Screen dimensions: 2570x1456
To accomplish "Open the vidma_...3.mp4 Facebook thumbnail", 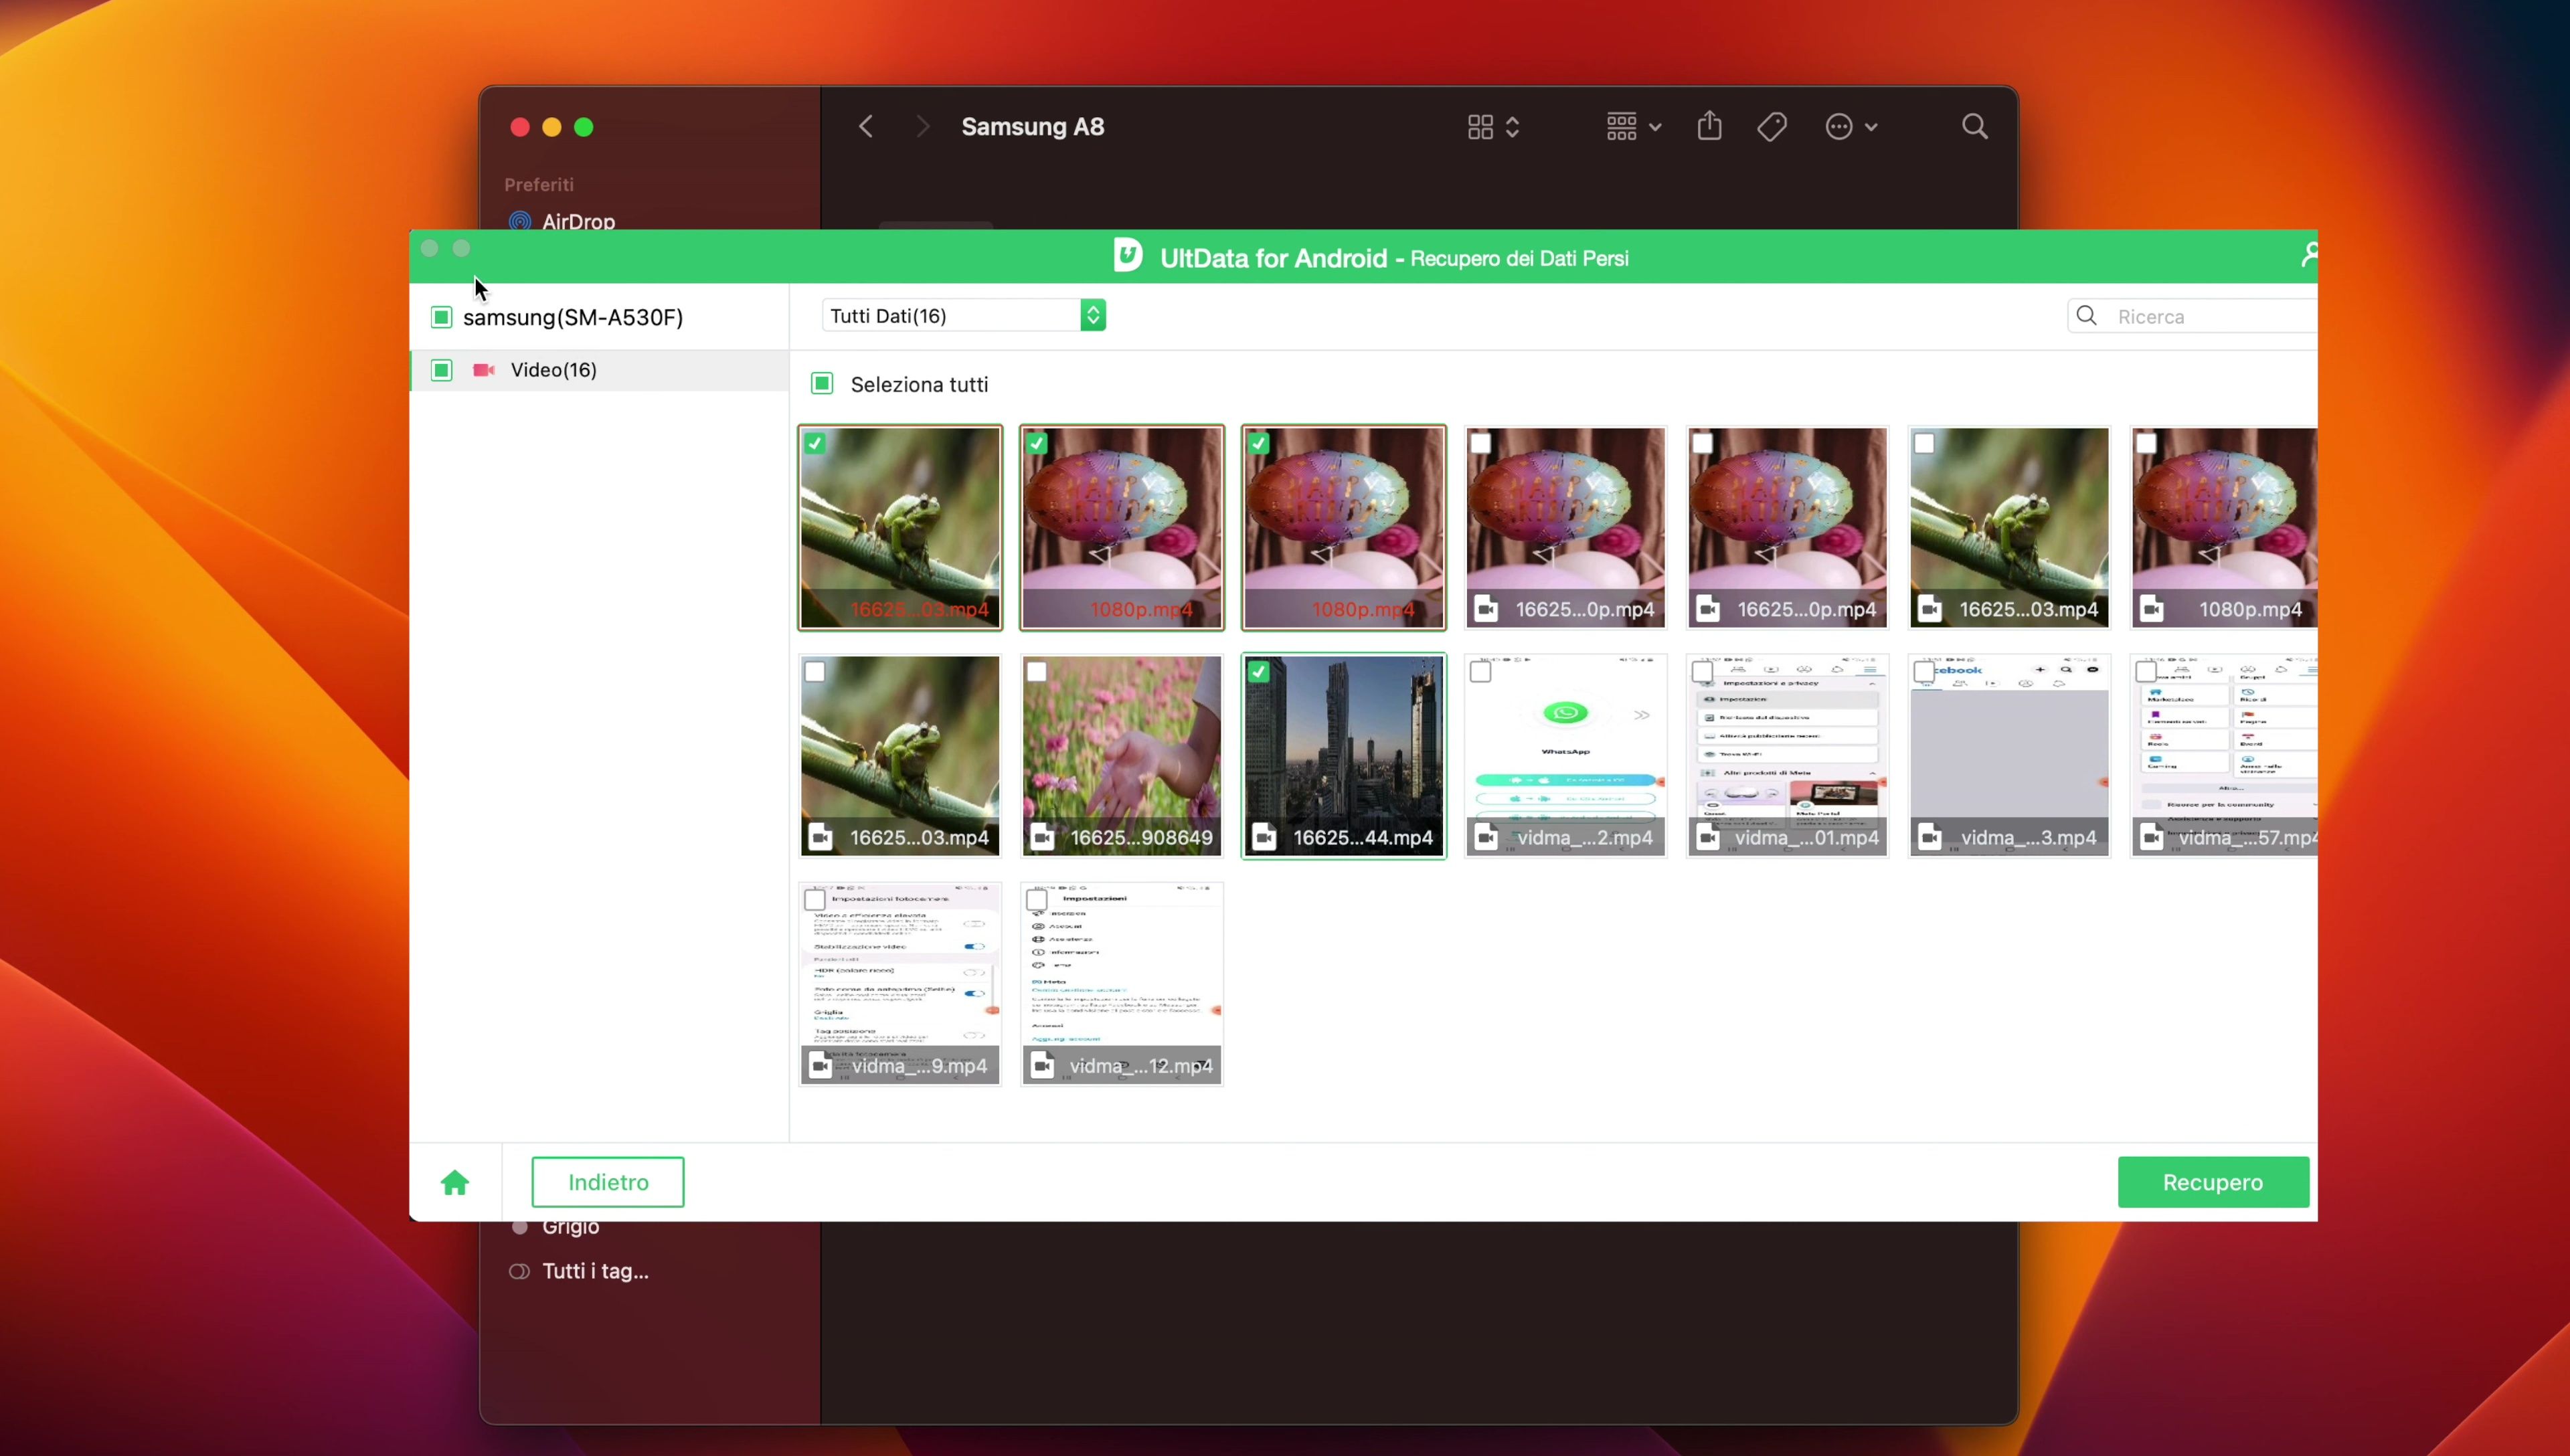I will 2009,756.
